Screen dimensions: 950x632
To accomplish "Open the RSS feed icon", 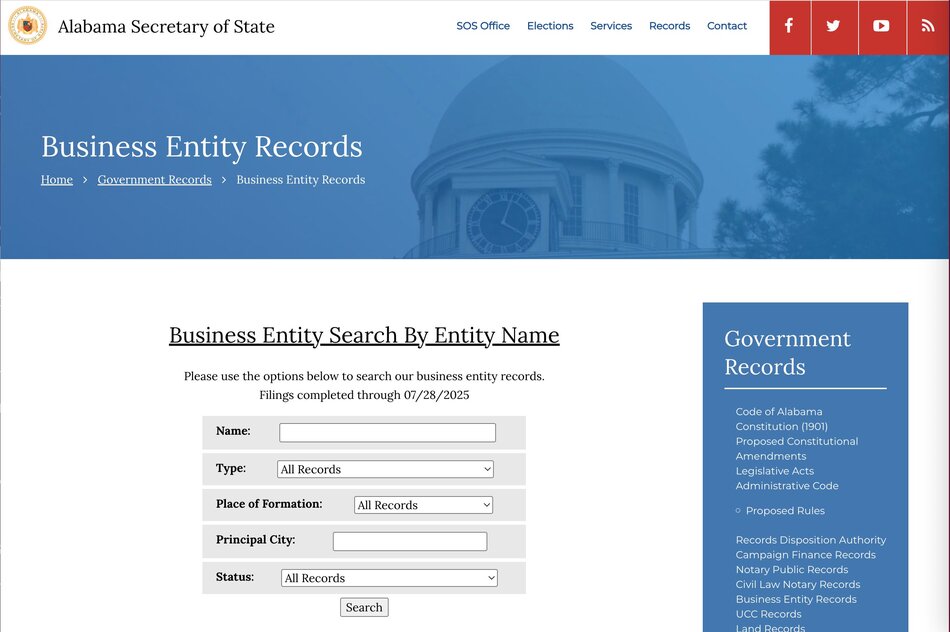I will click(x=928, y=27).
